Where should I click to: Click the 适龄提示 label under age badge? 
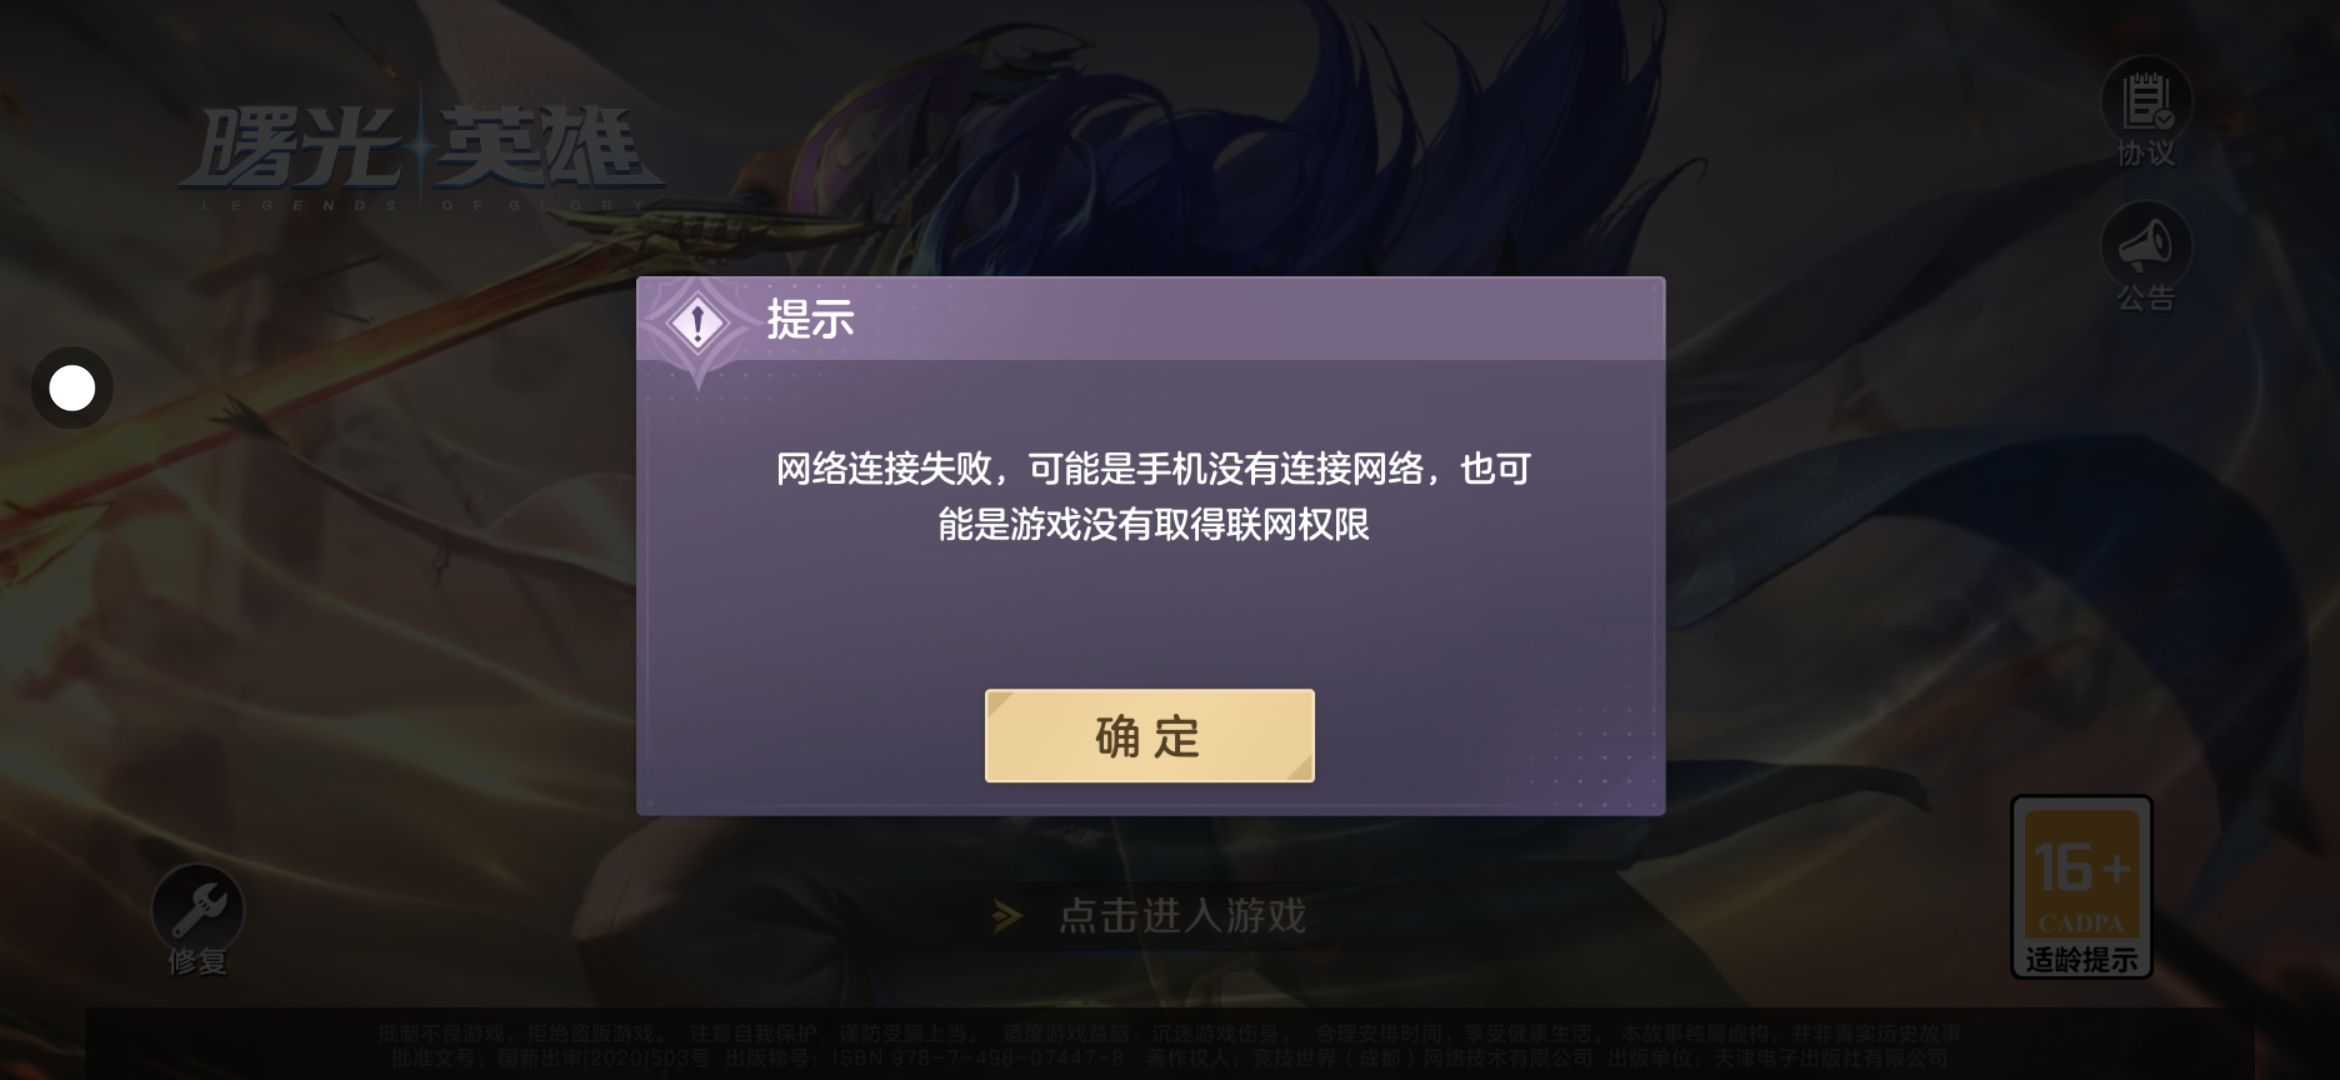tap(2081, 960)
